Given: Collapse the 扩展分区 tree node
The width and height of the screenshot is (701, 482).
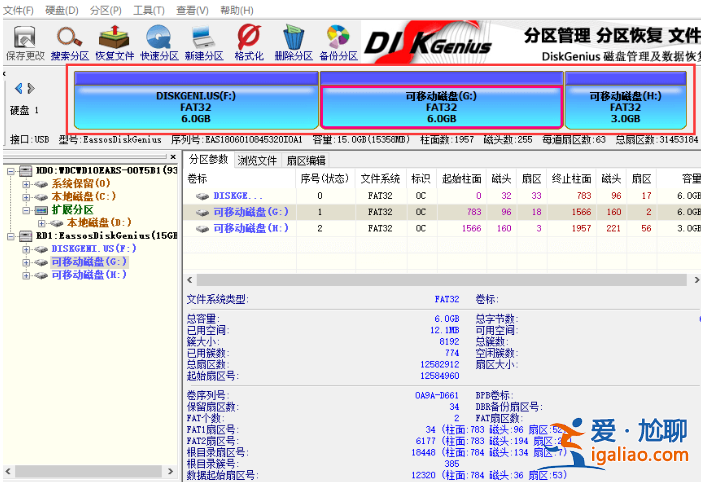Looking at the screenshot, I should point(26,210).
